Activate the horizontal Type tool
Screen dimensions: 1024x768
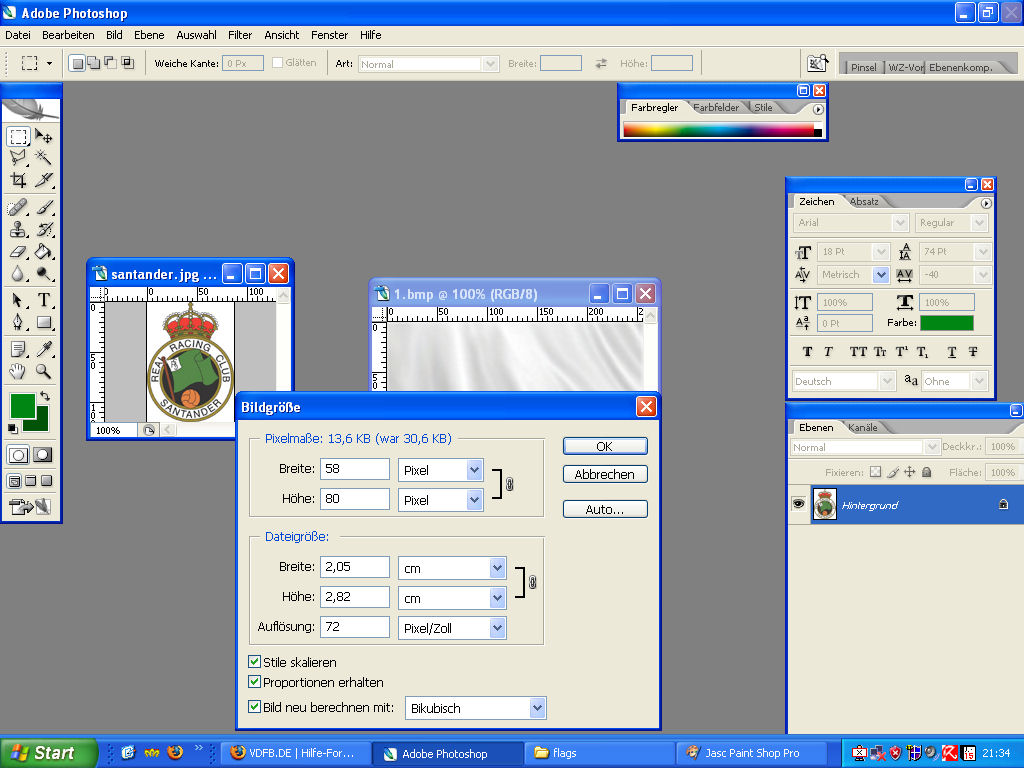tap(44, 300)
